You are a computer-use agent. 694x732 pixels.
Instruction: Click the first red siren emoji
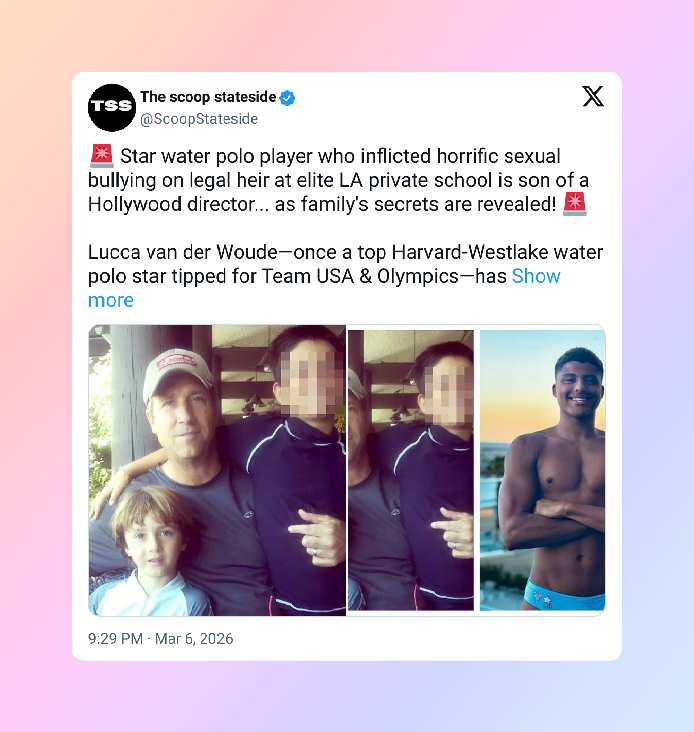102,156
